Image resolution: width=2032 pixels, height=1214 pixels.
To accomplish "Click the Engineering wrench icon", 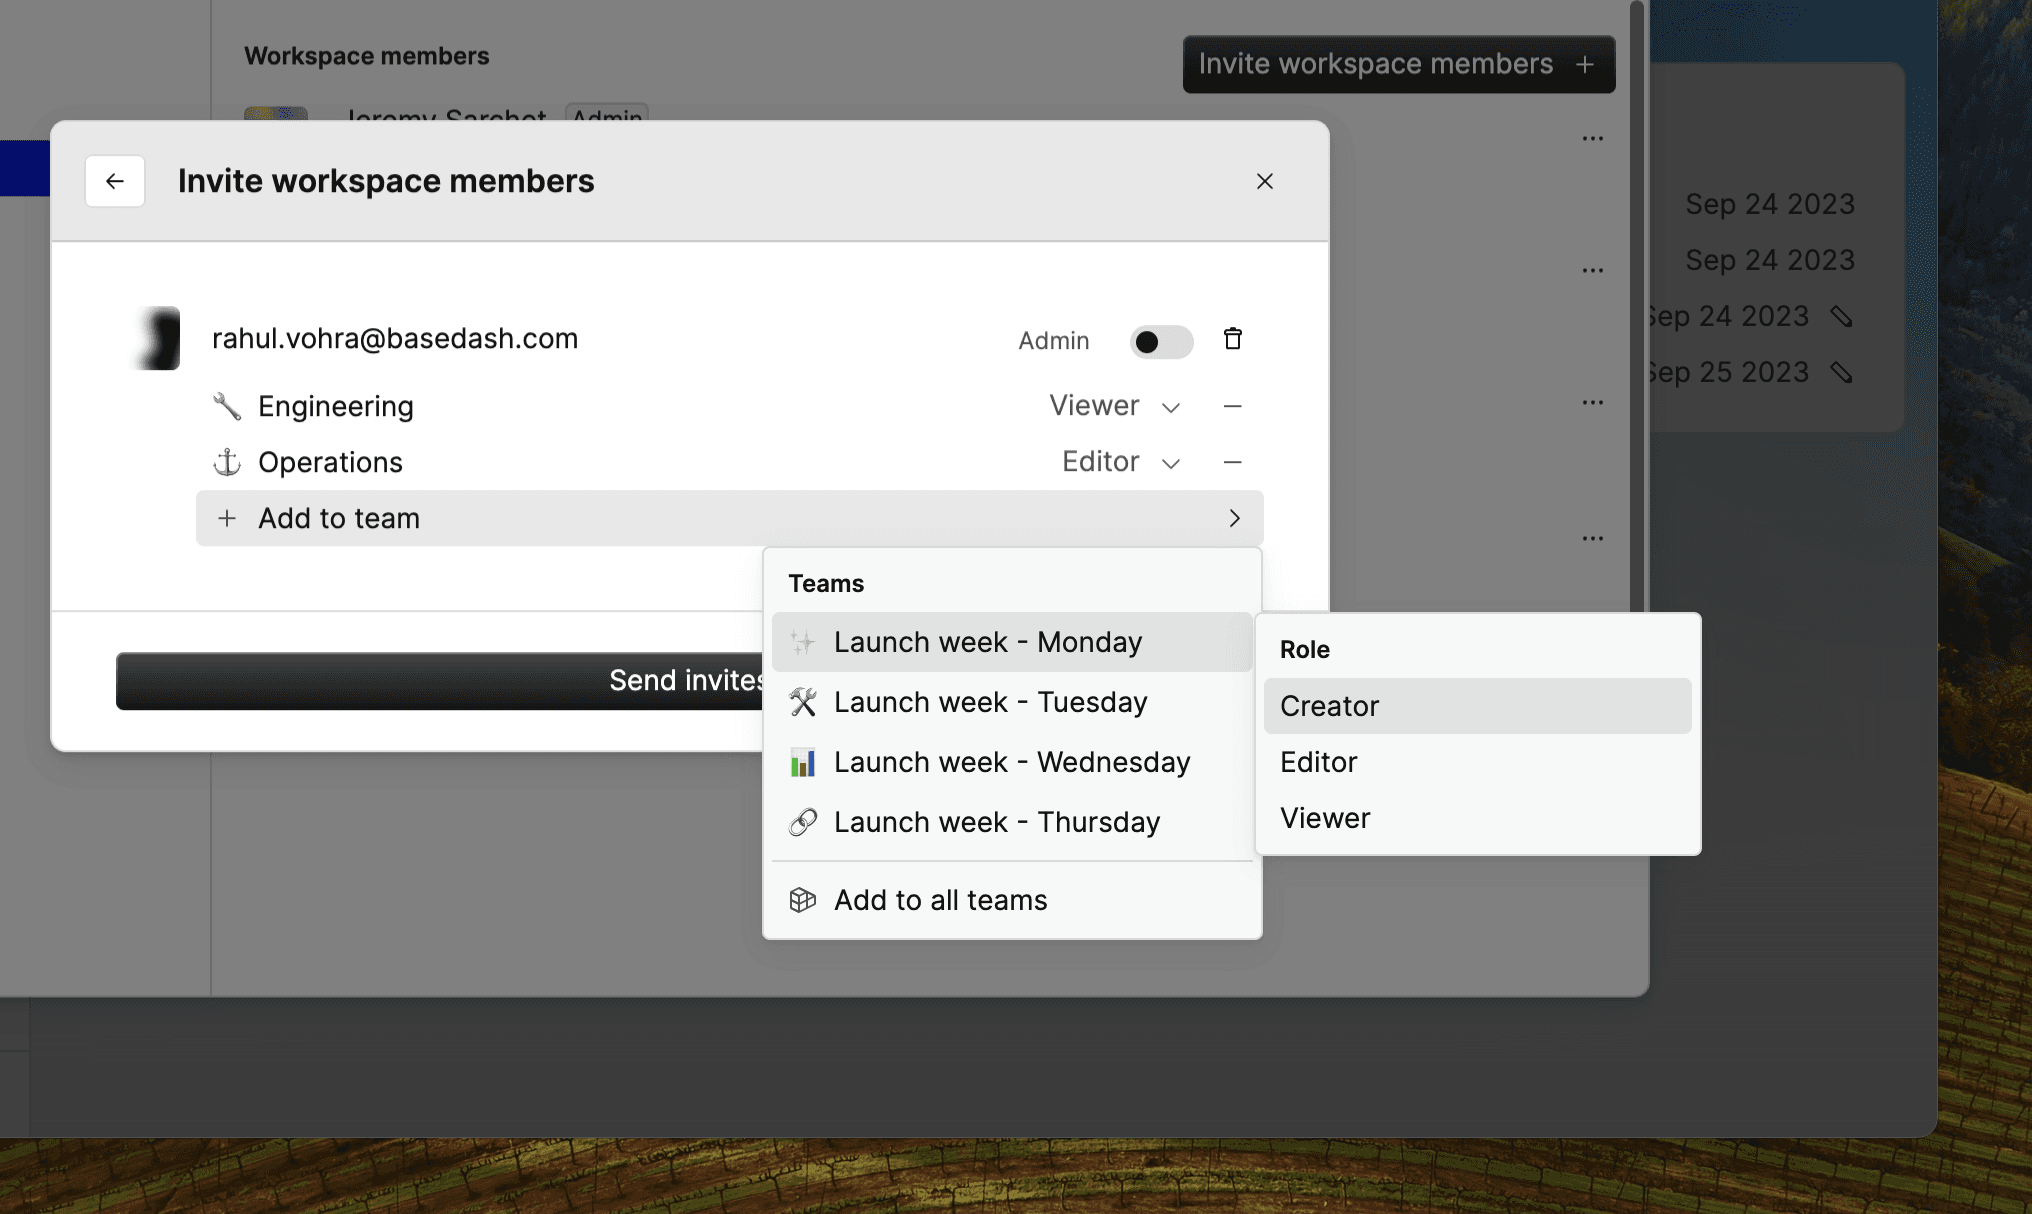I will pyautogui.click(x=227, y=406).
